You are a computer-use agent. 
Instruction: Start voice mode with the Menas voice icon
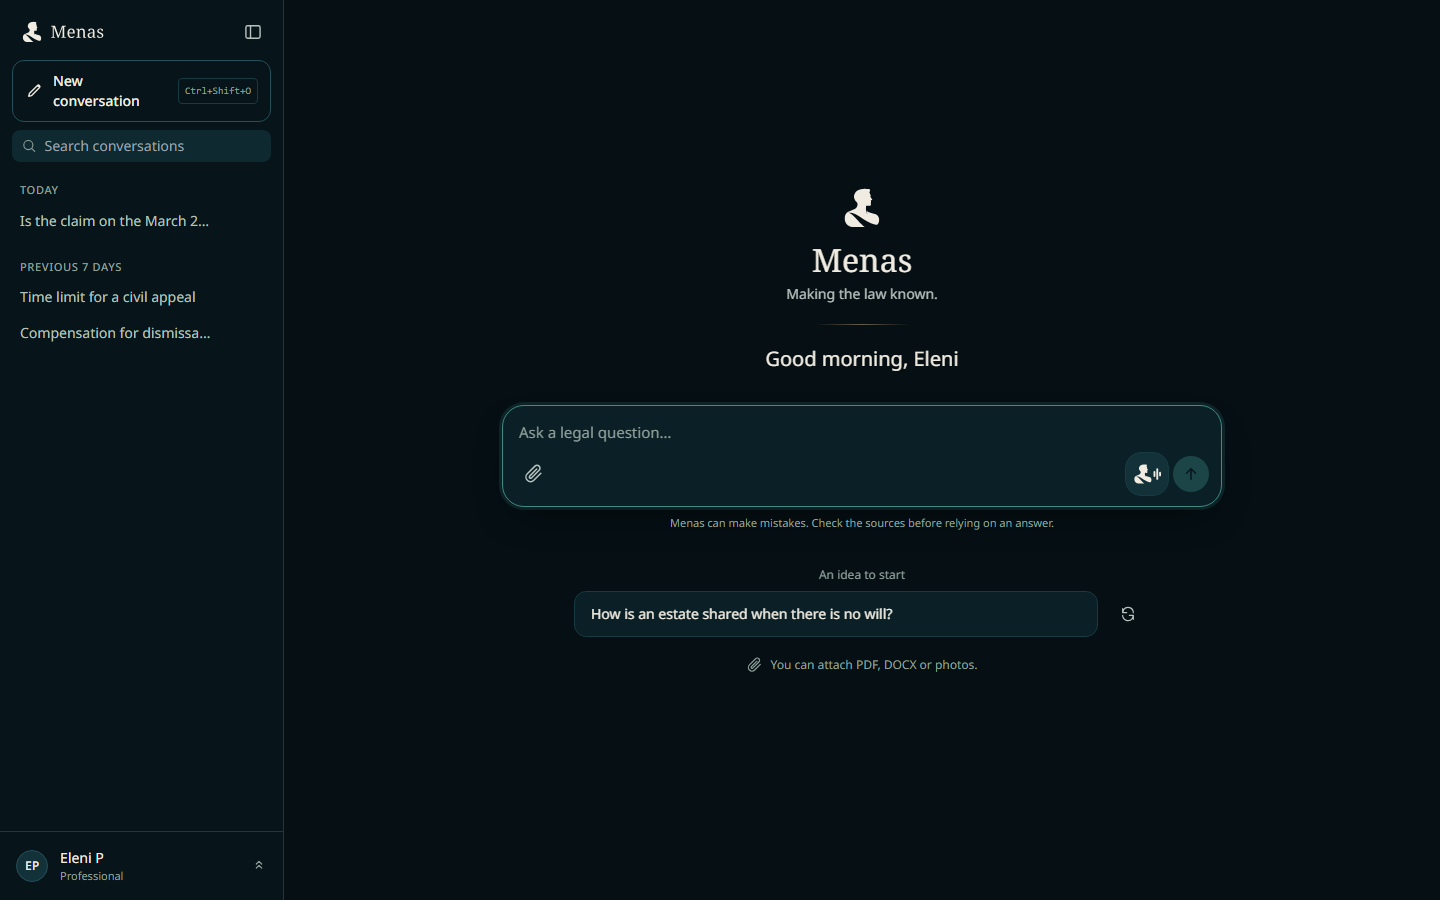click(1147, 474)
